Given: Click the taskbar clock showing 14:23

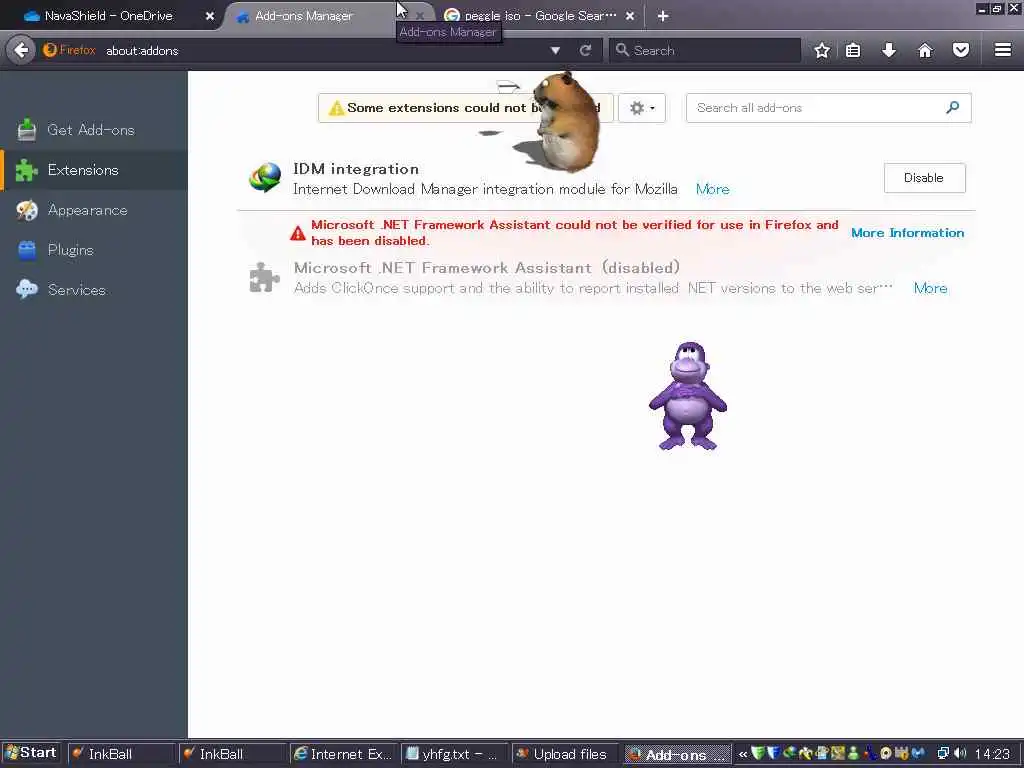Looking at the screenshot, I should click(992, 754).
